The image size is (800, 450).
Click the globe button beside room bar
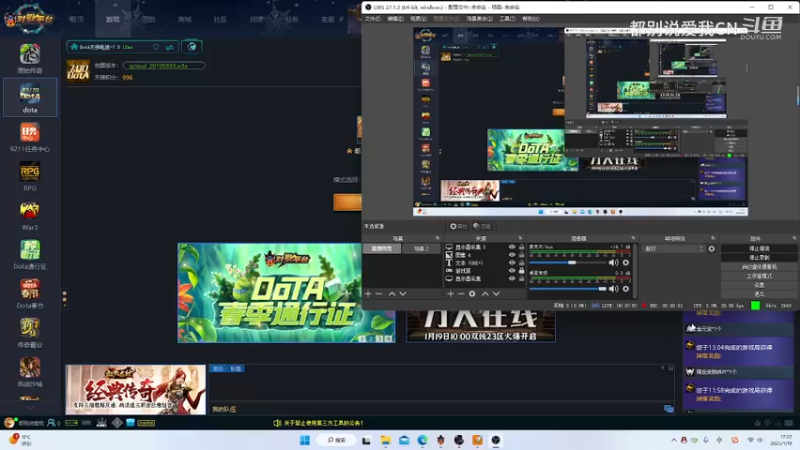(192, 47)
